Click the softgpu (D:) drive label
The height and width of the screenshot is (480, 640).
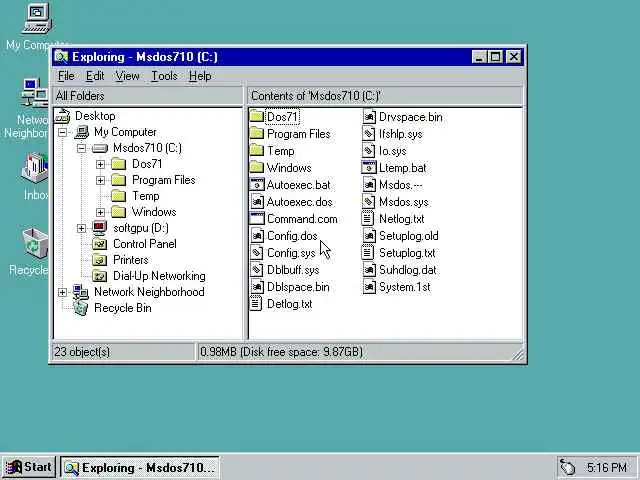click(x=141, y=228)
